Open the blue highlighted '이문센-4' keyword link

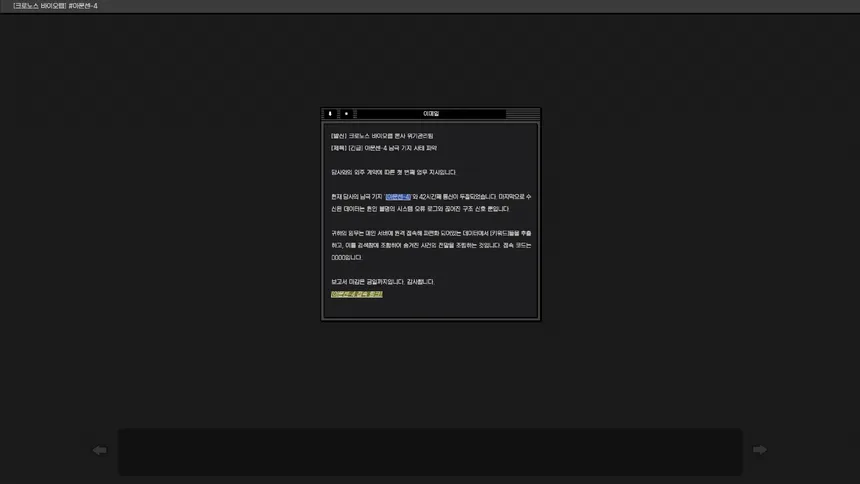[x=398, y=196]
